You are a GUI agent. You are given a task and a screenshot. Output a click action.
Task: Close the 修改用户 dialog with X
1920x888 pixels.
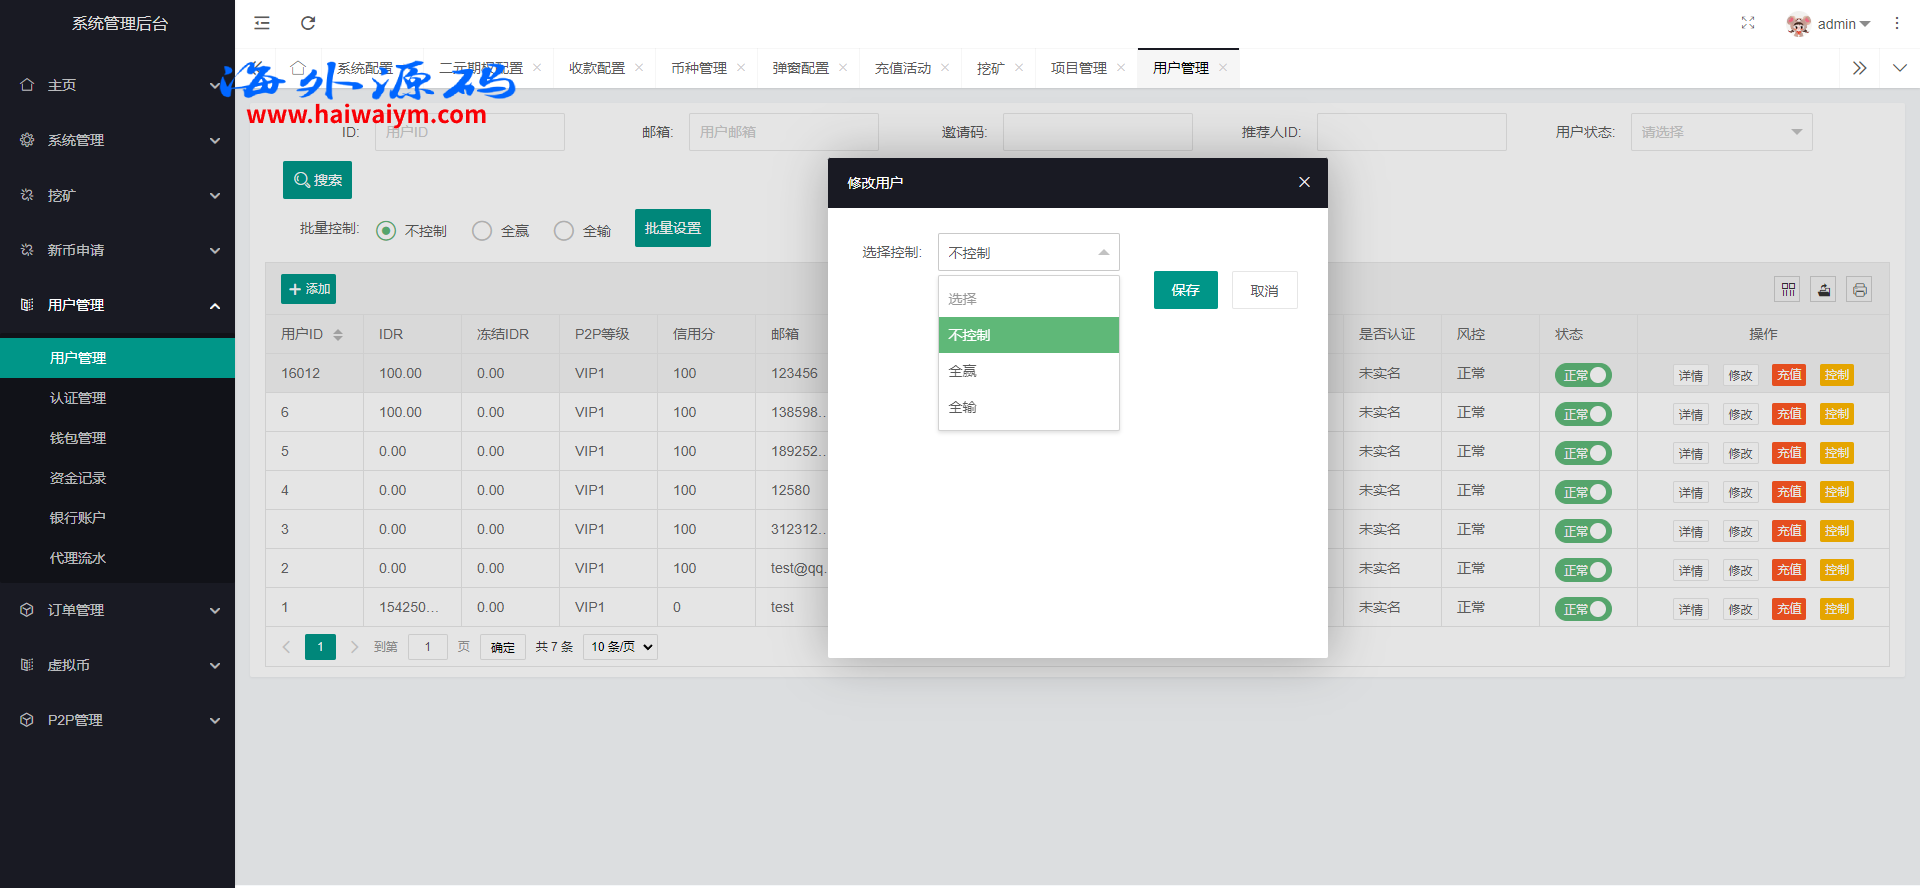pos(1304,182)
